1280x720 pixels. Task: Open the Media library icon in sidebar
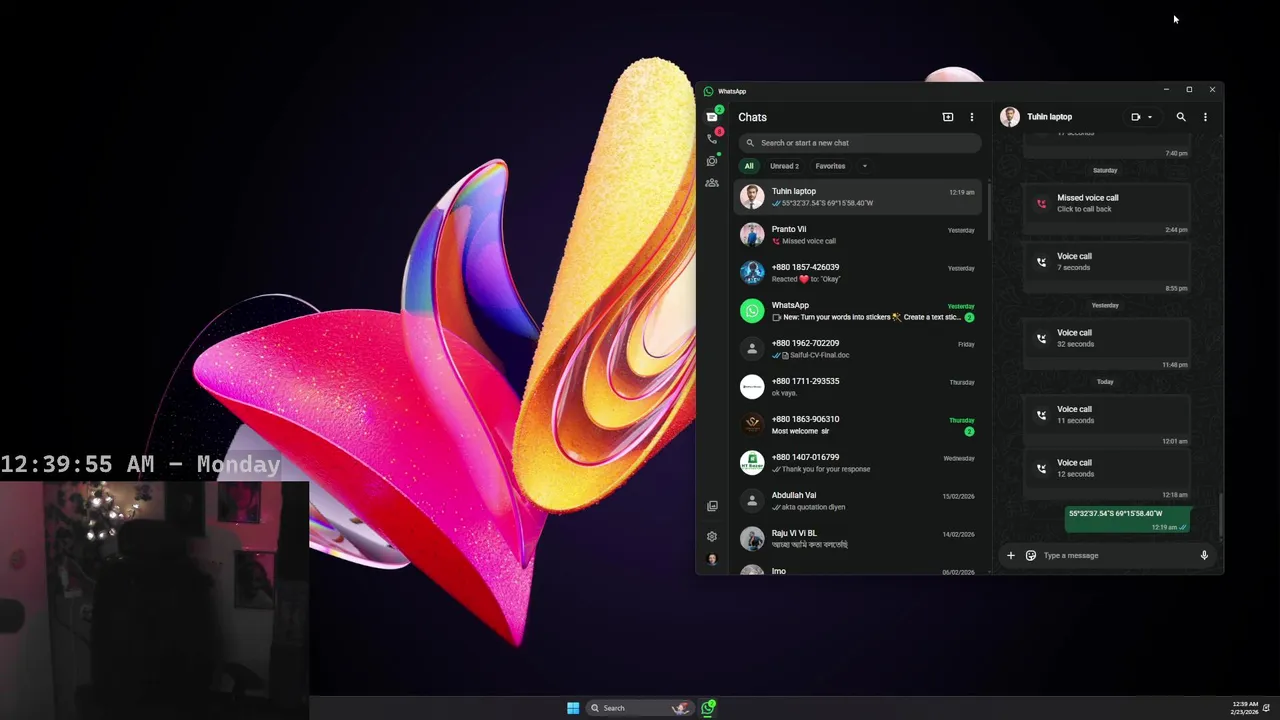pos(712,506)
